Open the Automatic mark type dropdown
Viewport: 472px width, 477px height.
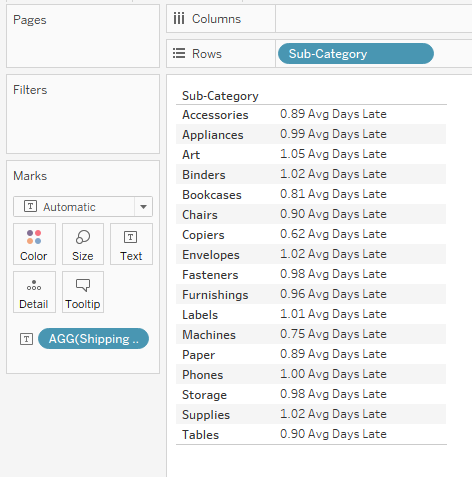[x=83, y=207]
